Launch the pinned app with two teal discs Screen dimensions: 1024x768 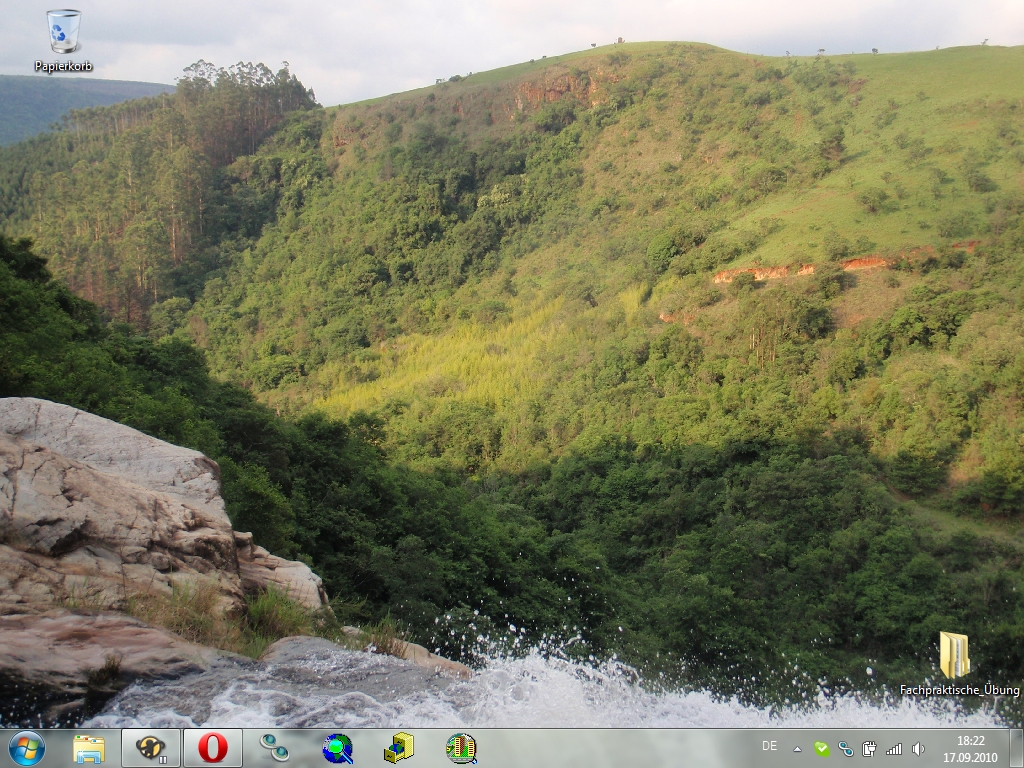click(274, 748)
